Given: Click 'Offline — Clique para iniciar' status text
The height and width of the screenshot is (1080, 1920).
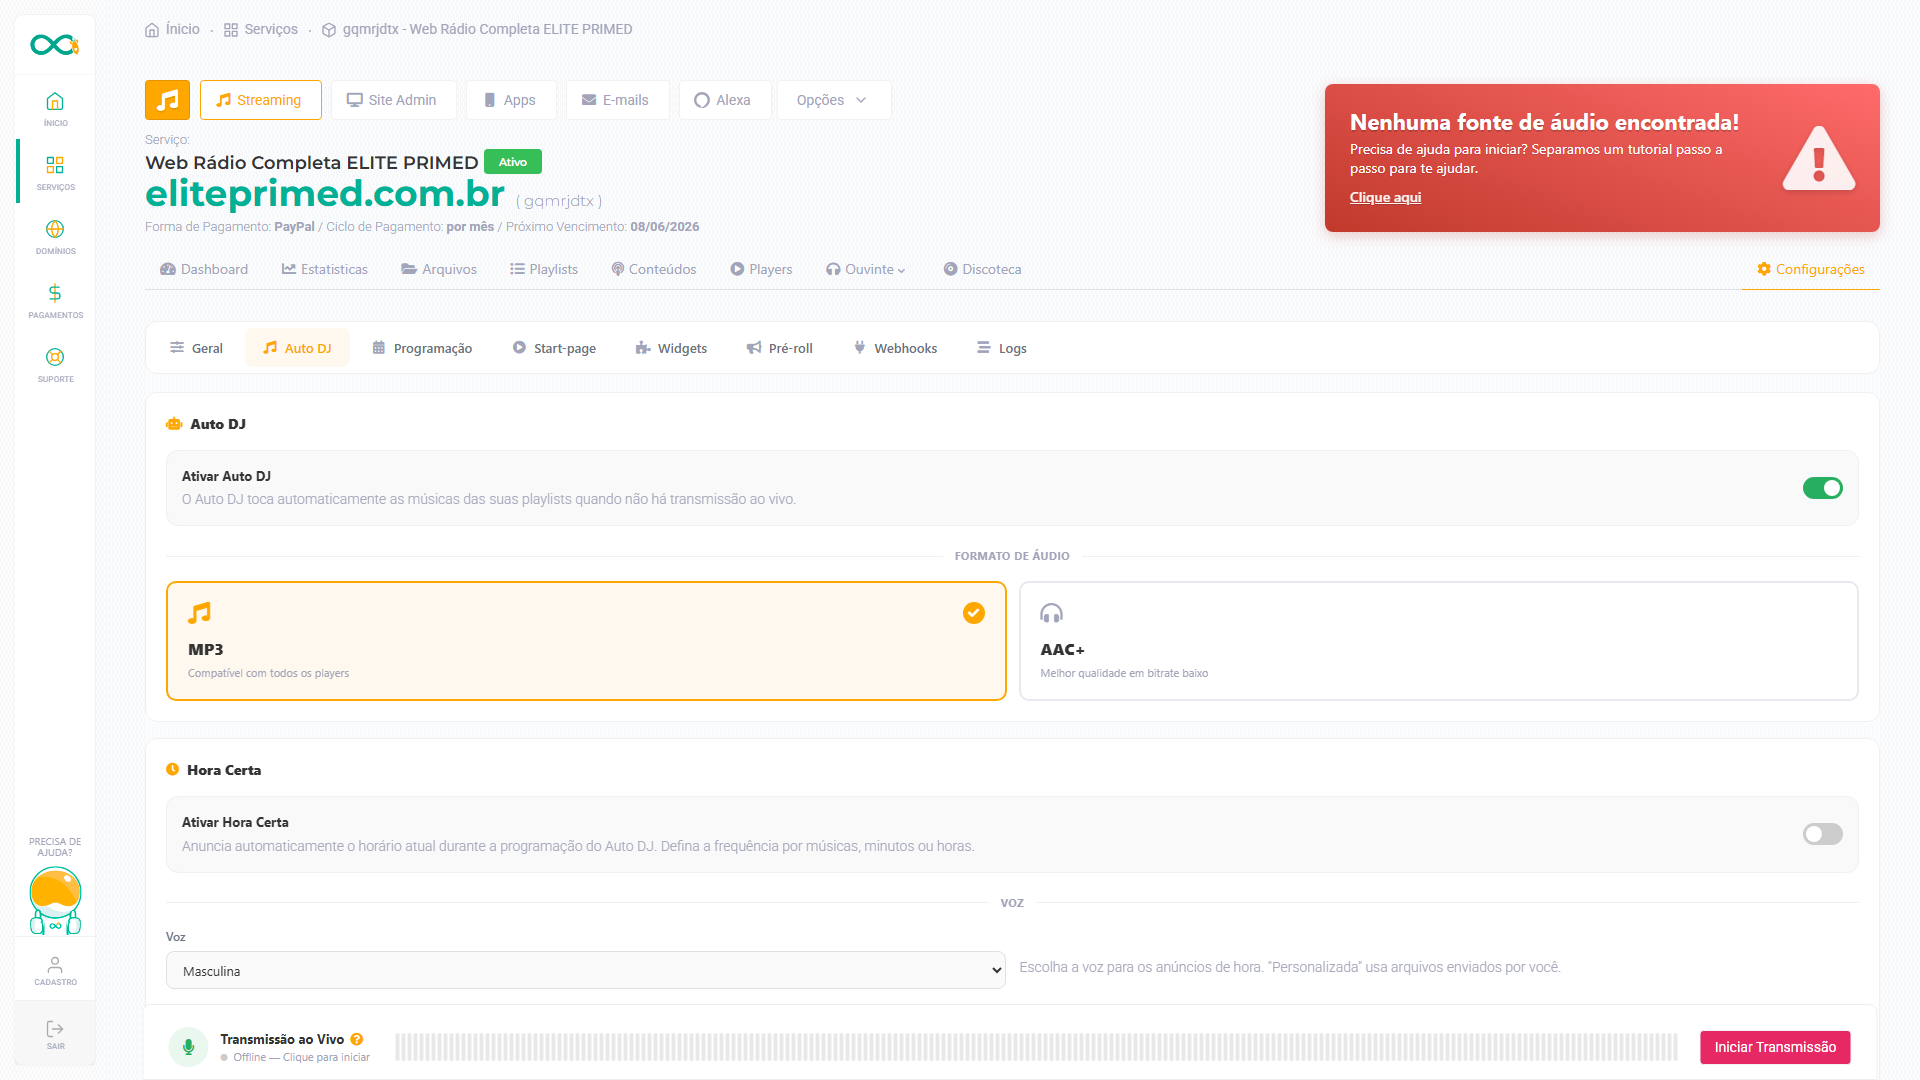Looking at the screenshot, I should (301, 1058).
